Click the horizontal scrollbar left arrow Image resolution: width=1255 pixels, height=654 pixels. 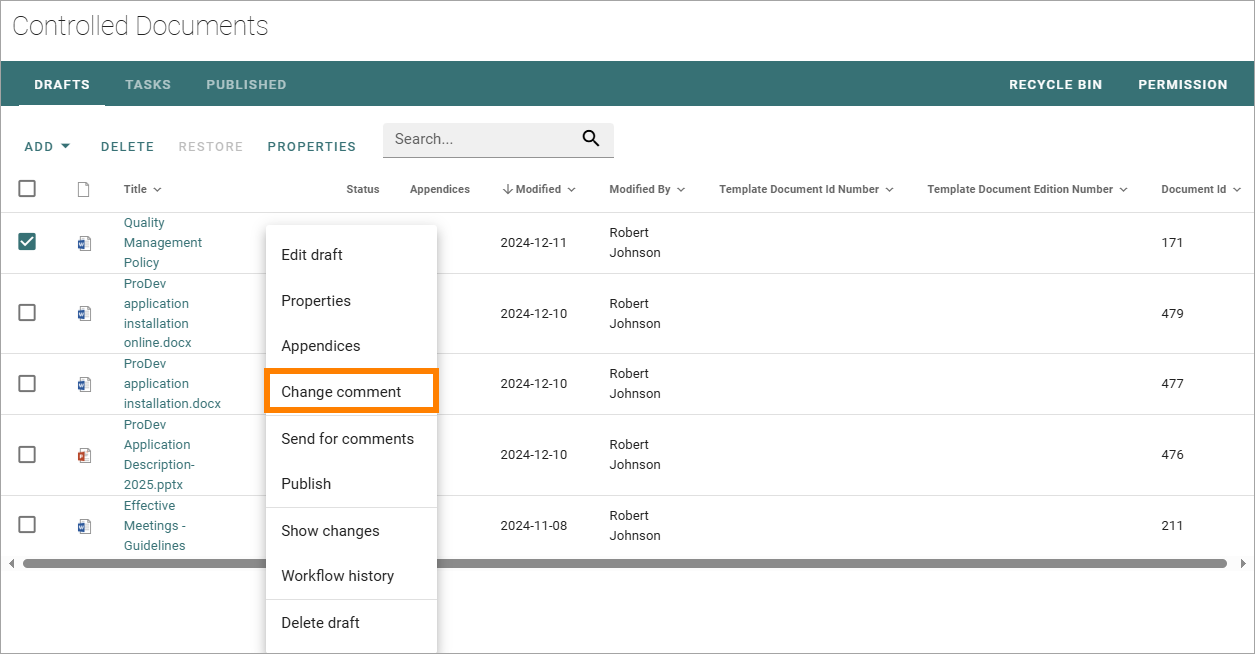pos(12,564)
